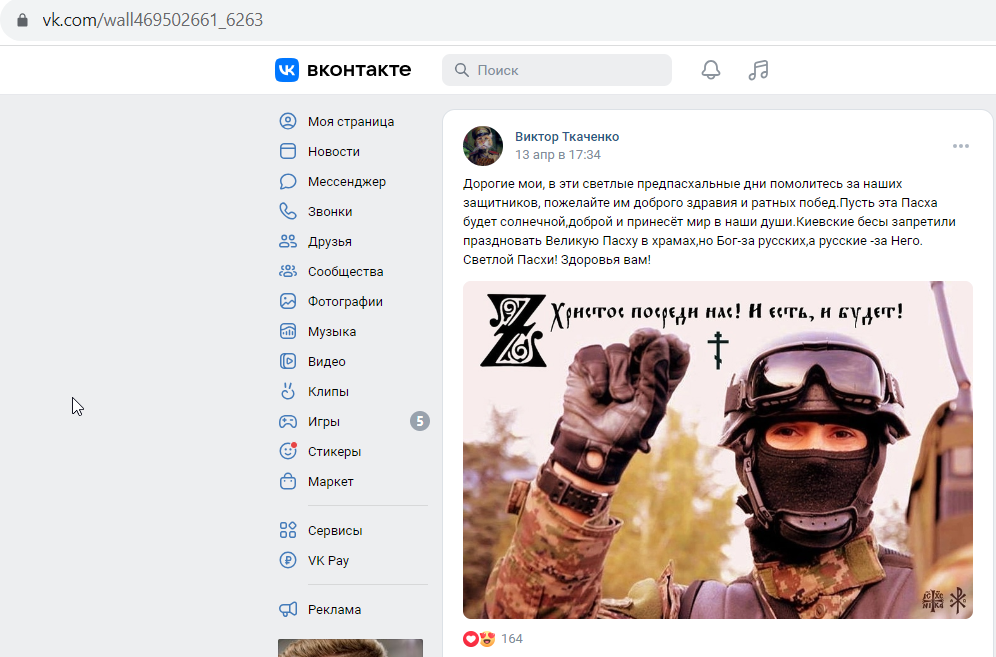The height and width of the screenshot is (657, 996).
Task: Open the Сервисы menu item
Action: pos(335,531)
